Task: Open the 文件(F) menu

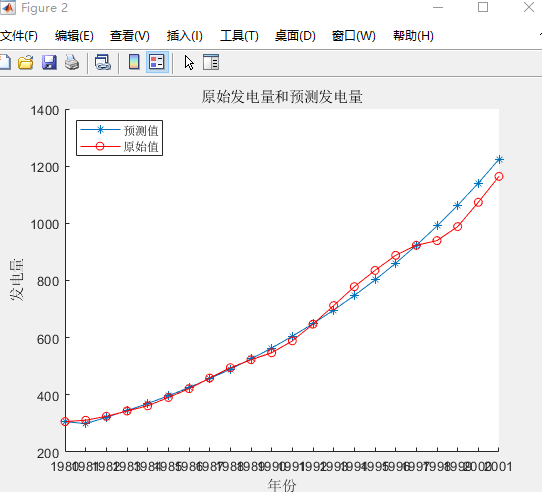Action: [19, 36]
